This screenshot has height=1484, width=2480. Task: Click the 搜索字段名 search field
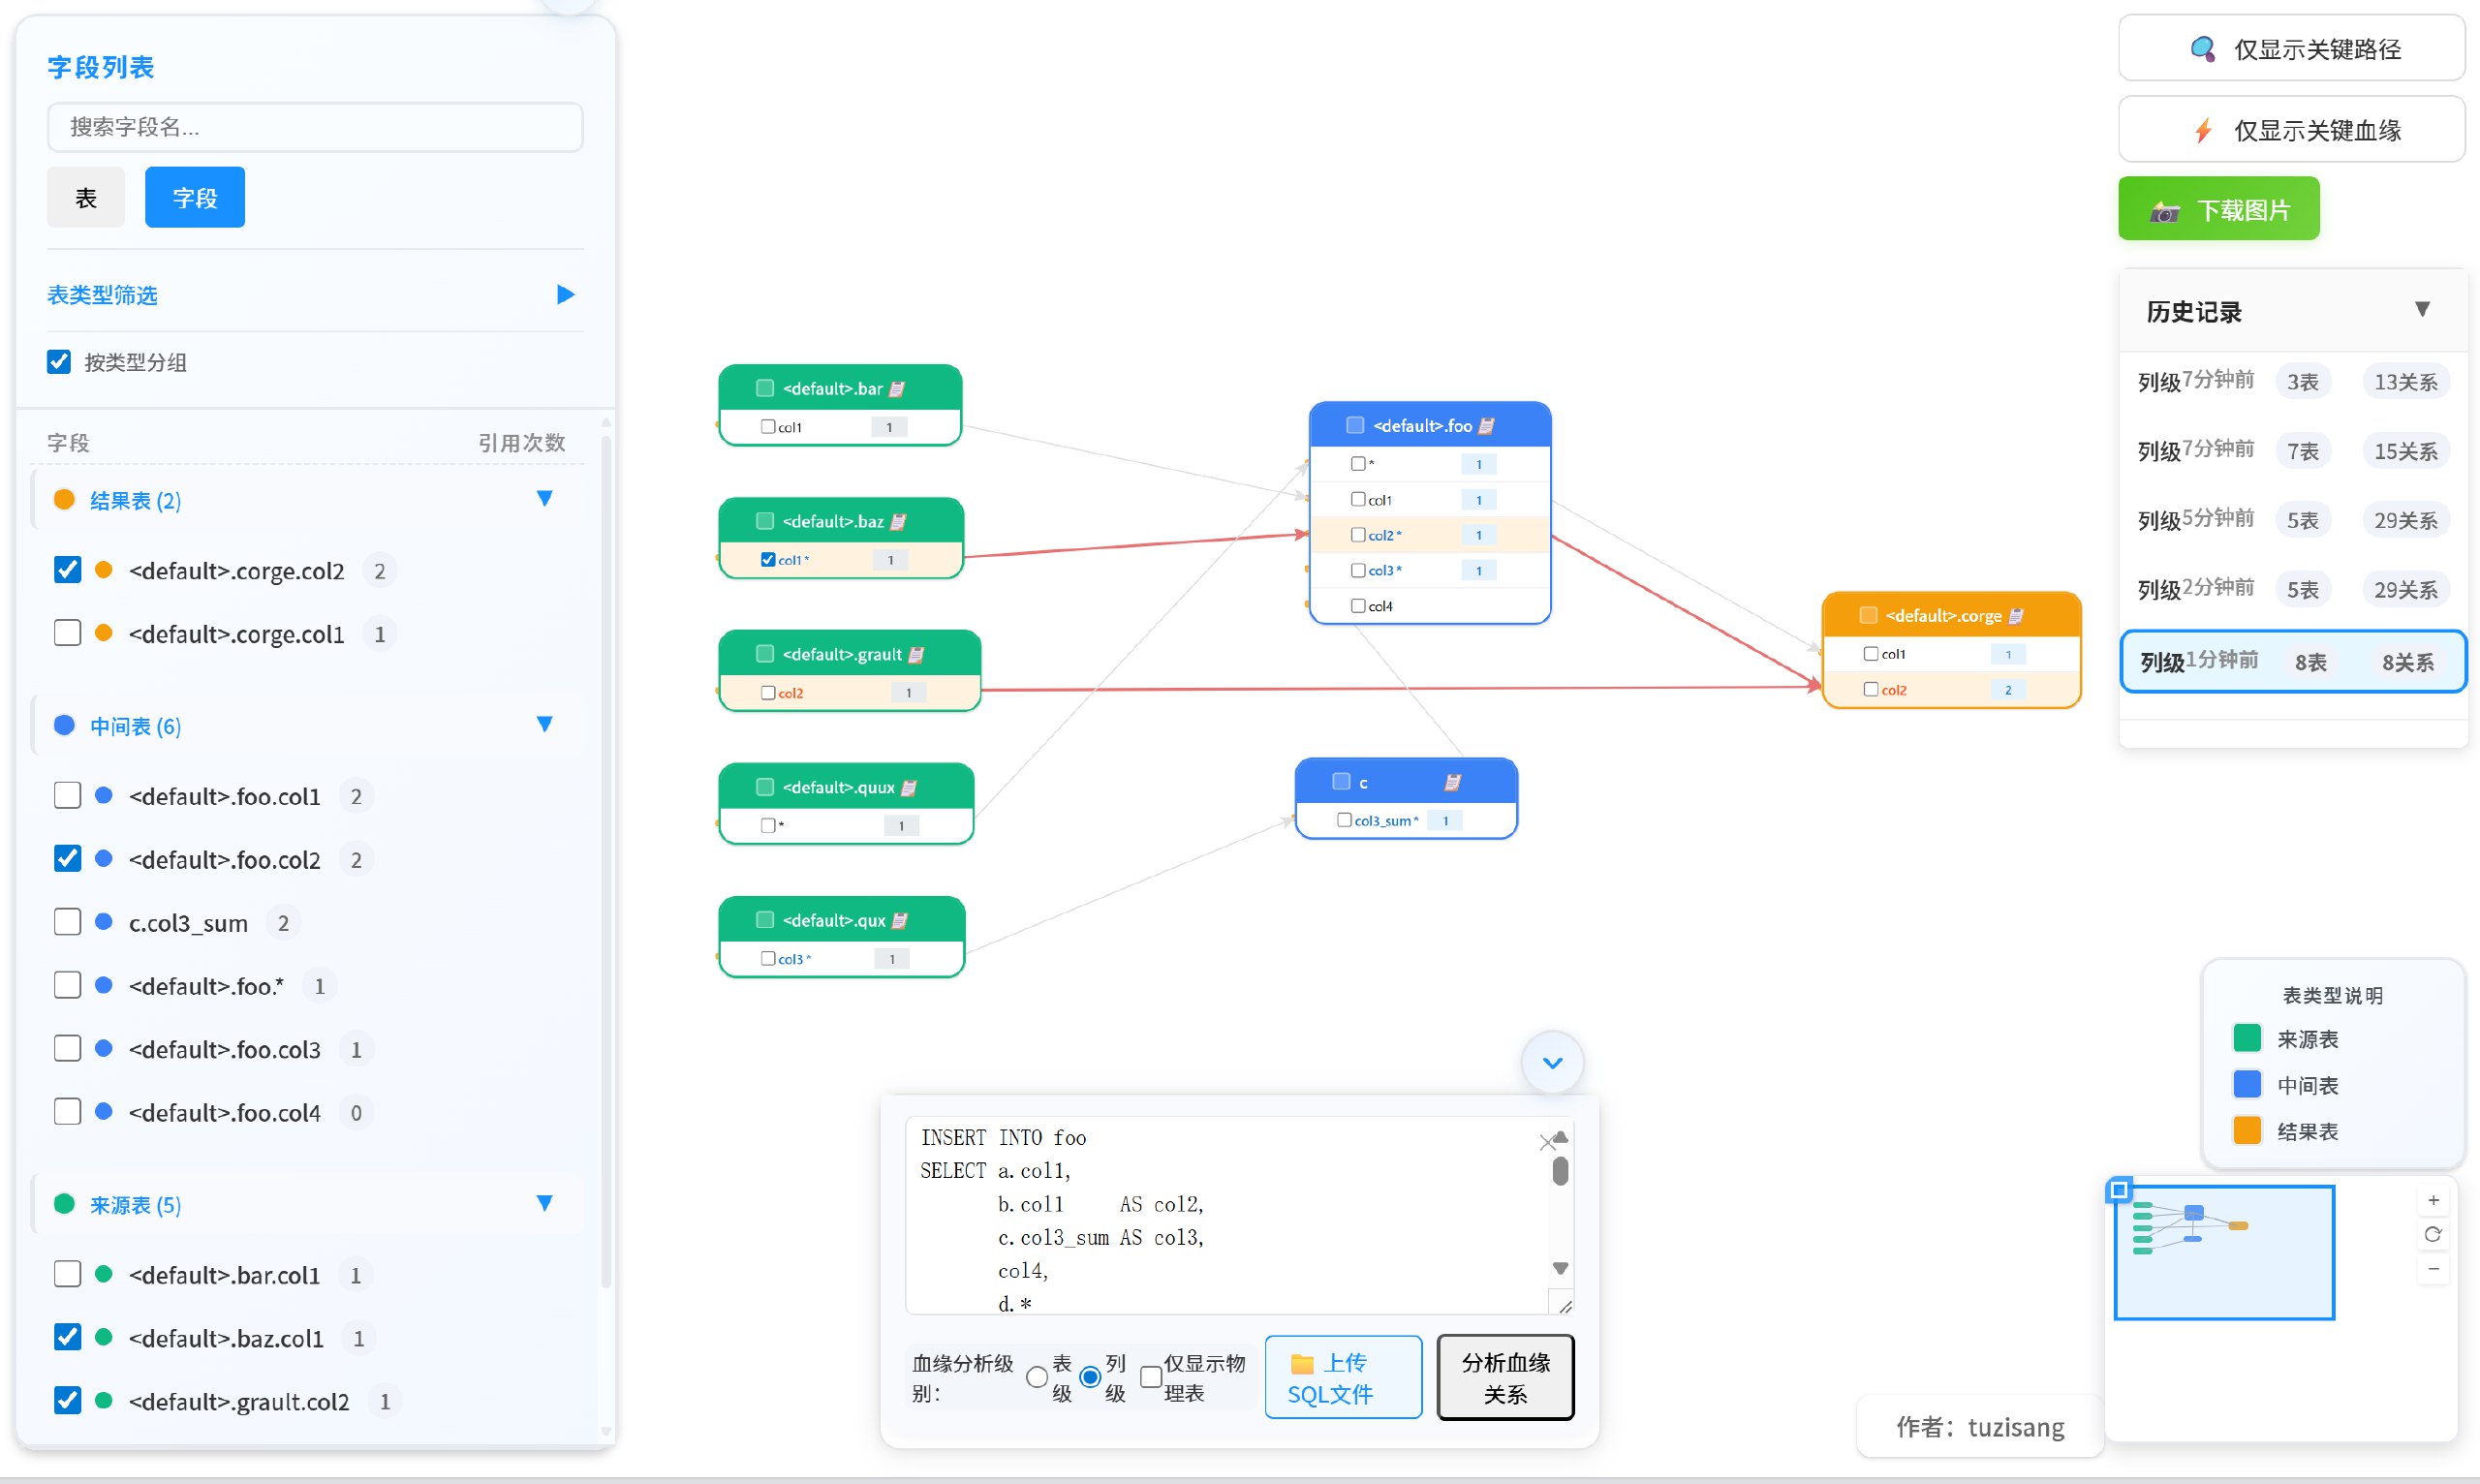pos(314,127)
